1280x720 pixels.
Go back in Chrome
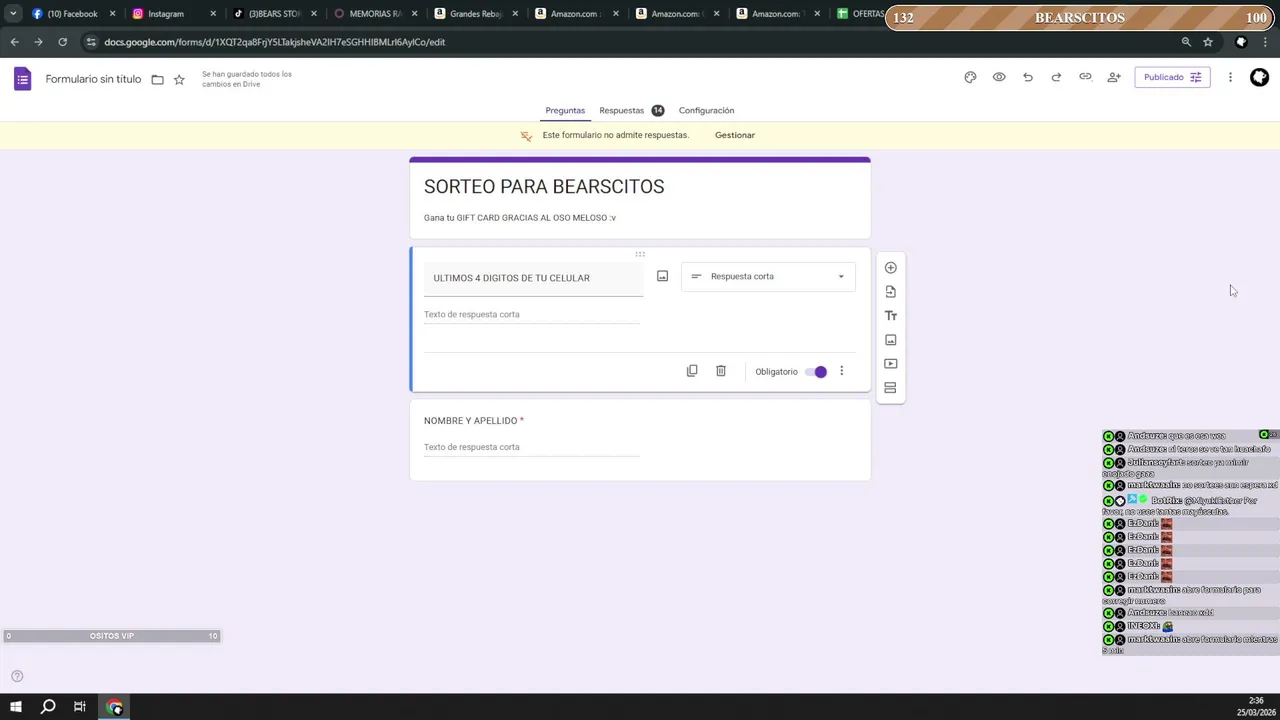(14, 42)
